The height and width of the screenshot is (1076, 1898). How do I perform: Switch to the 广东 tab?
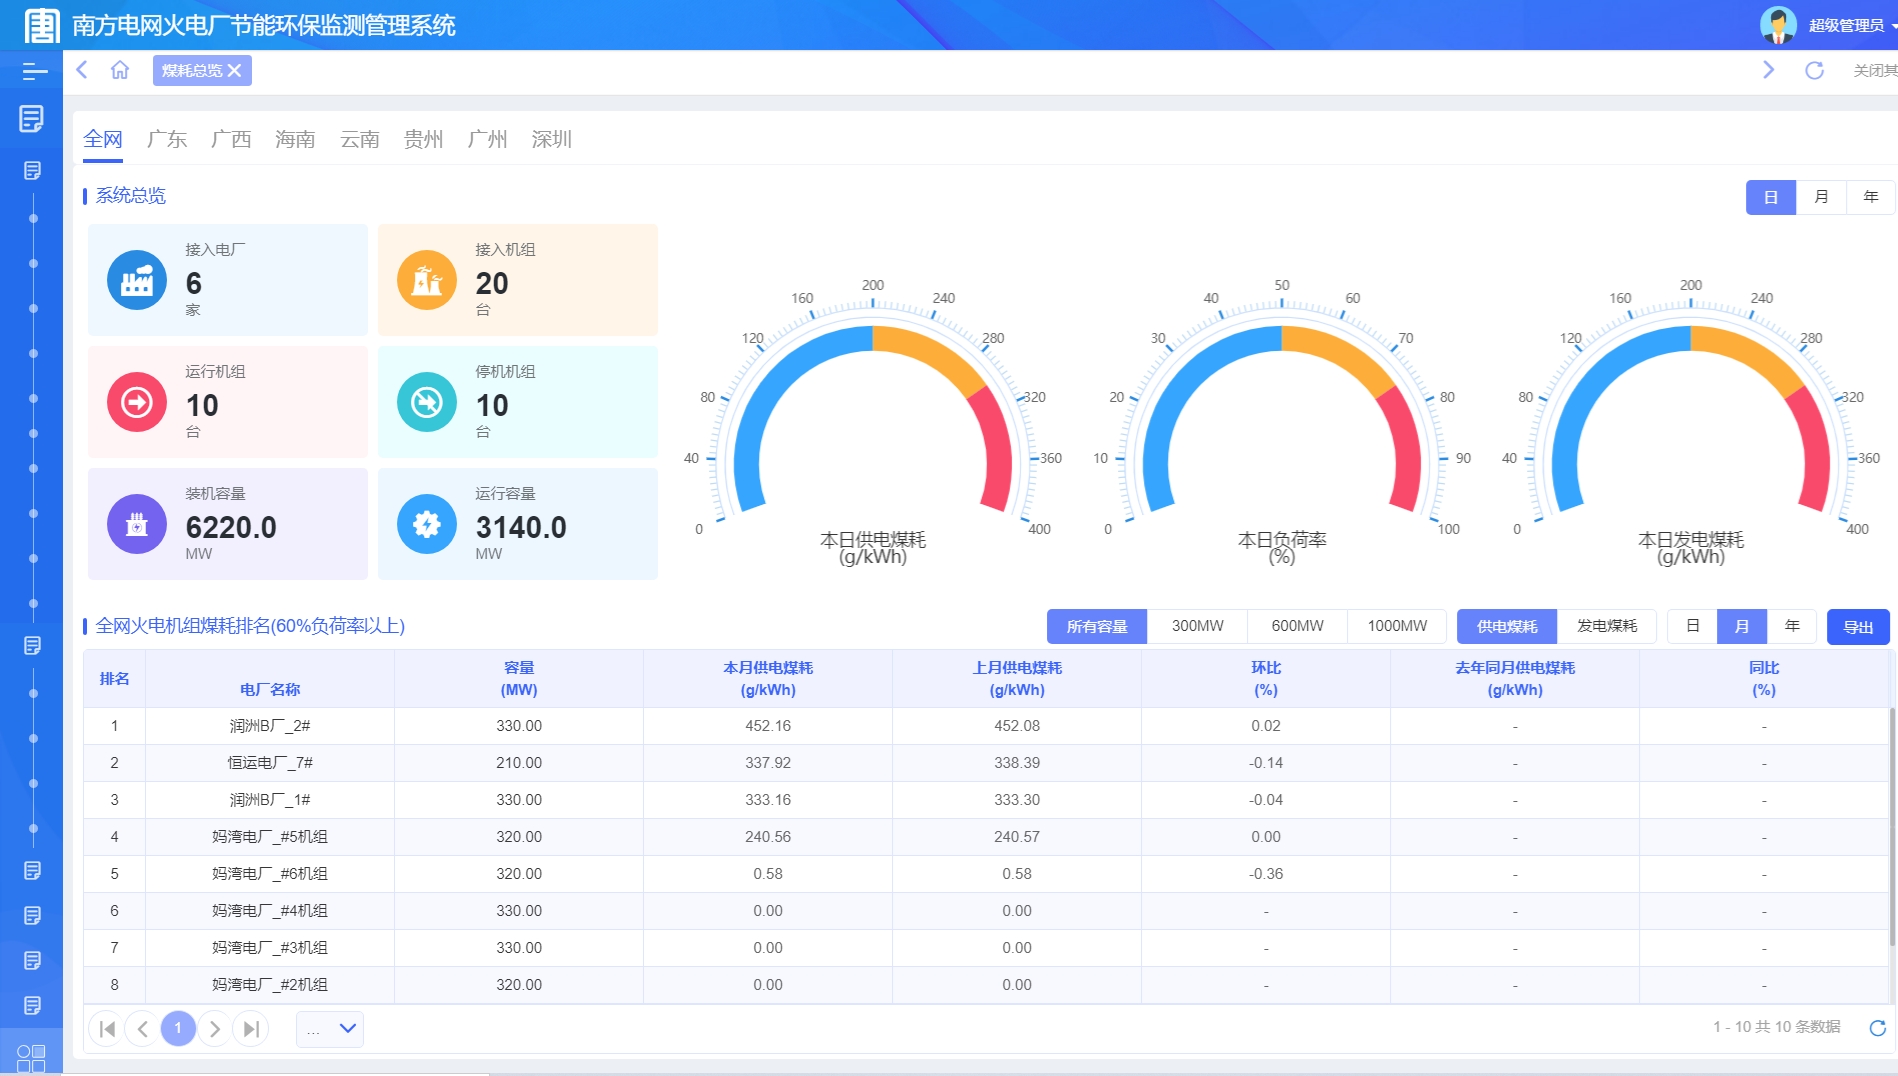point(167,139)
